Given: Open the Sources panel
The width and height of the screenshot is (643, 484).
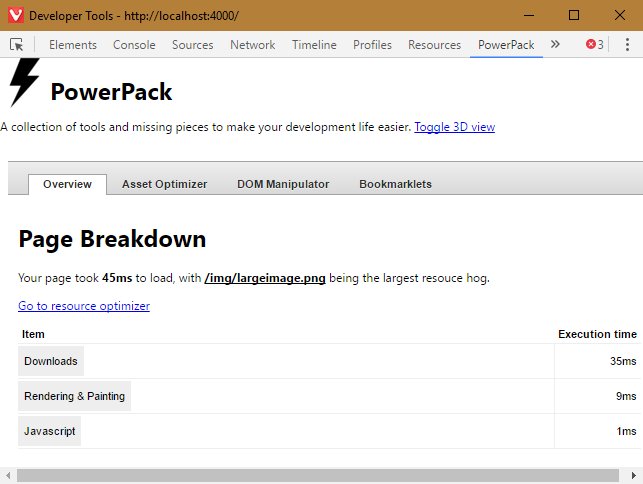Looking at the screenshot, I should [192, 45].
